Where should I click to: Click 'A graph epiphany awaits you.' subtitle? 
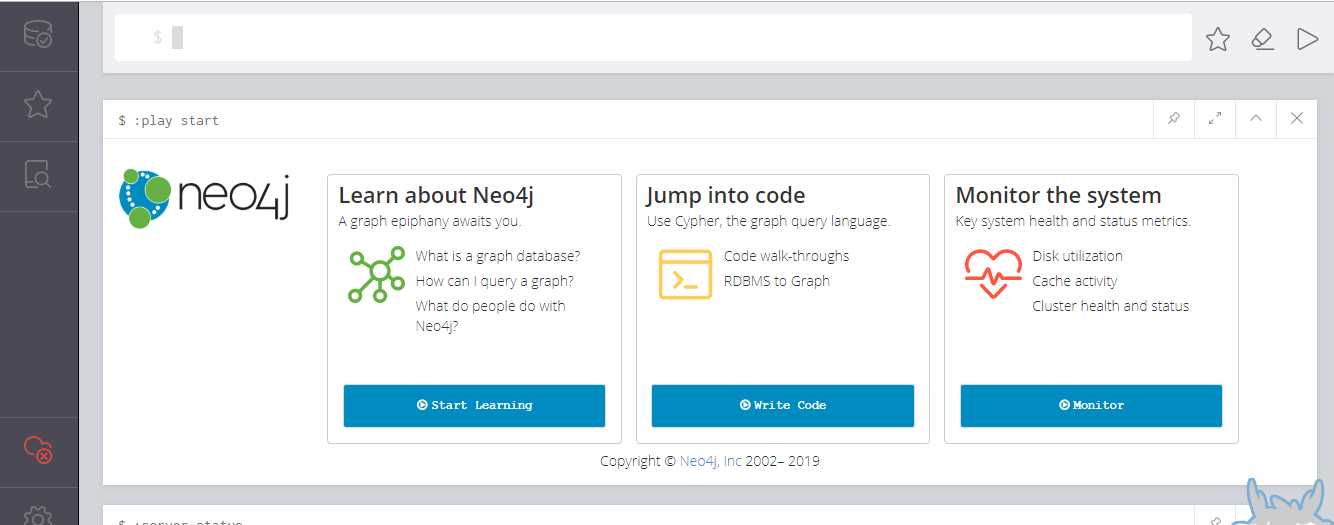430,221
